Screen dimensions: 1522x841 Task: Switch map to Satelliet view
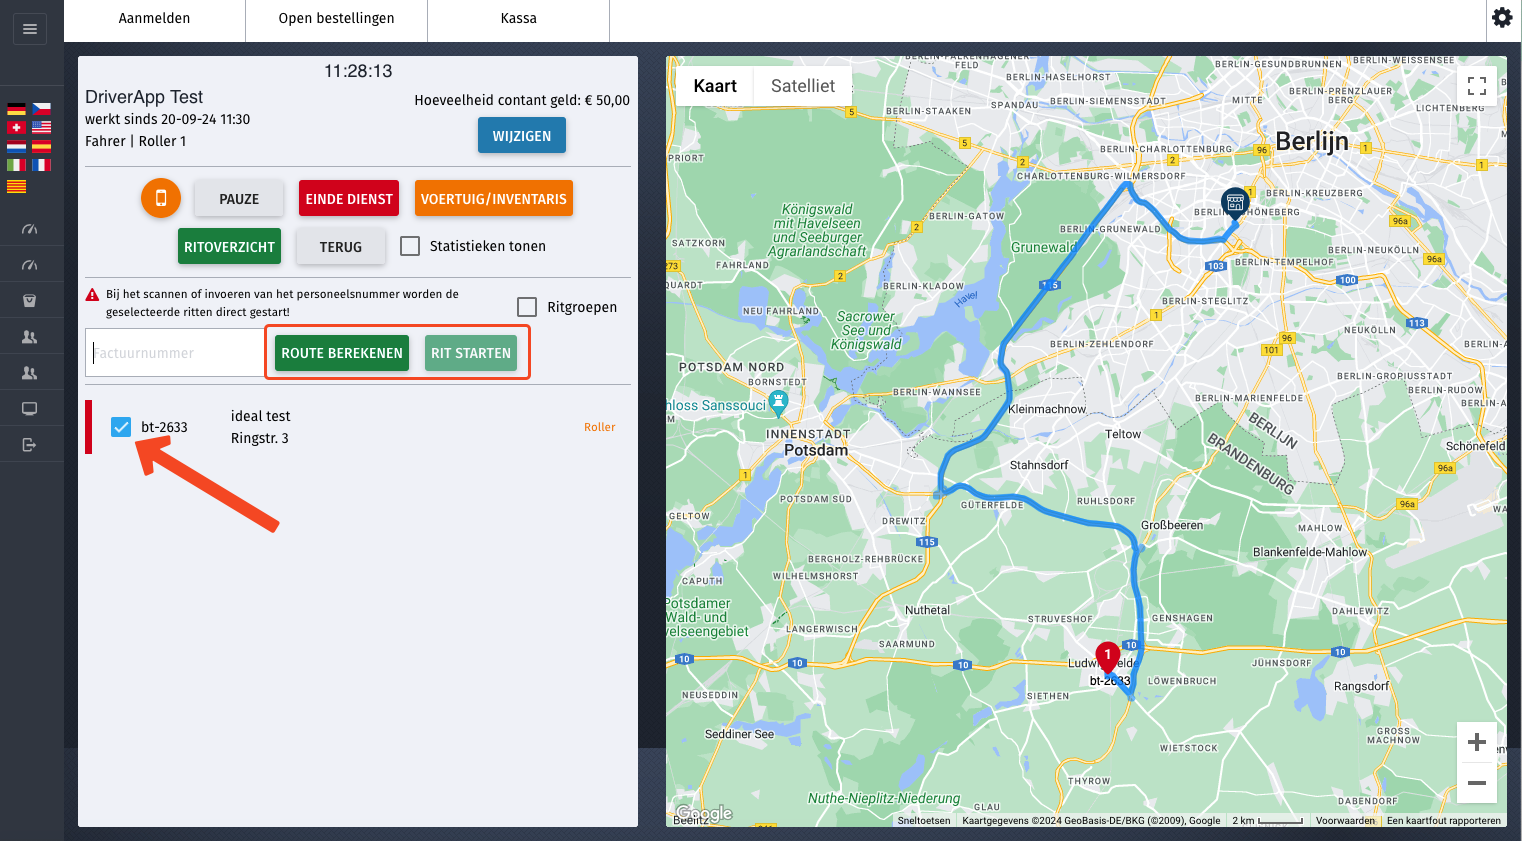click(x=803, y=86)
